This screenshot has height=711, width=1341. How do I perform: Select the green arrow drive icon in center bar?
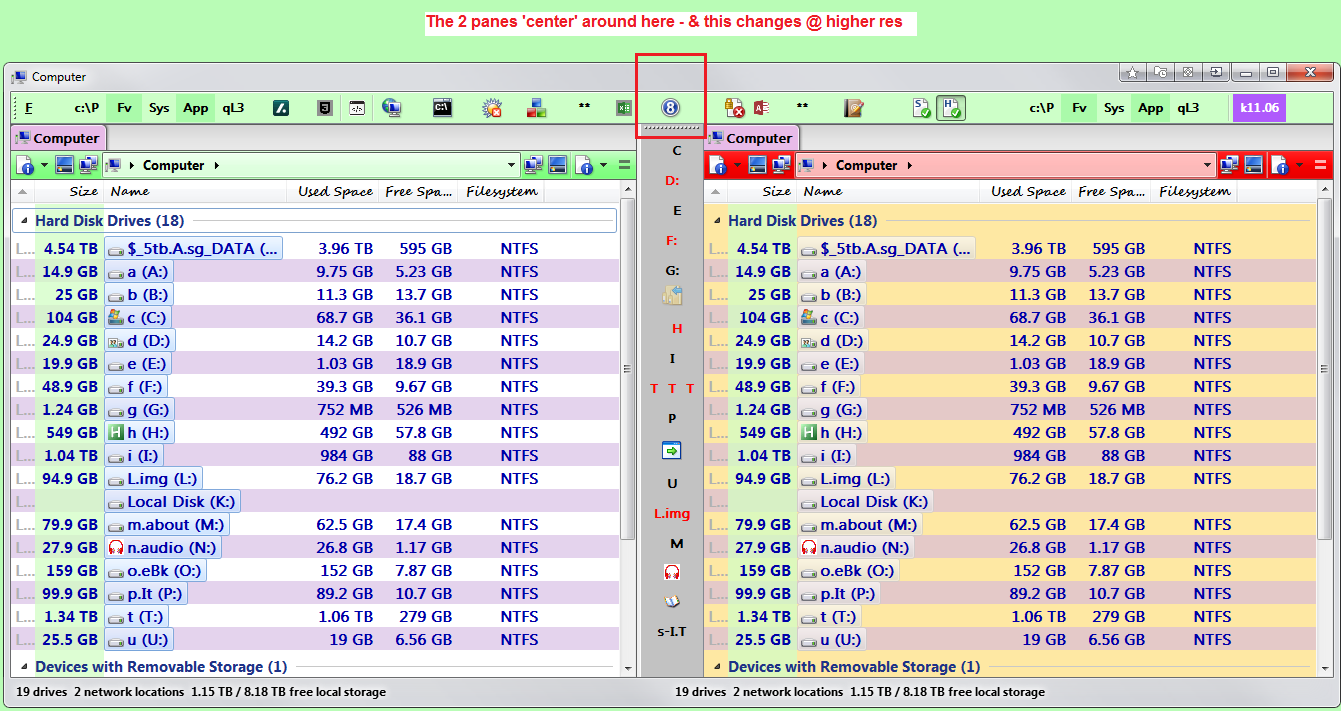tap(672, 450)
